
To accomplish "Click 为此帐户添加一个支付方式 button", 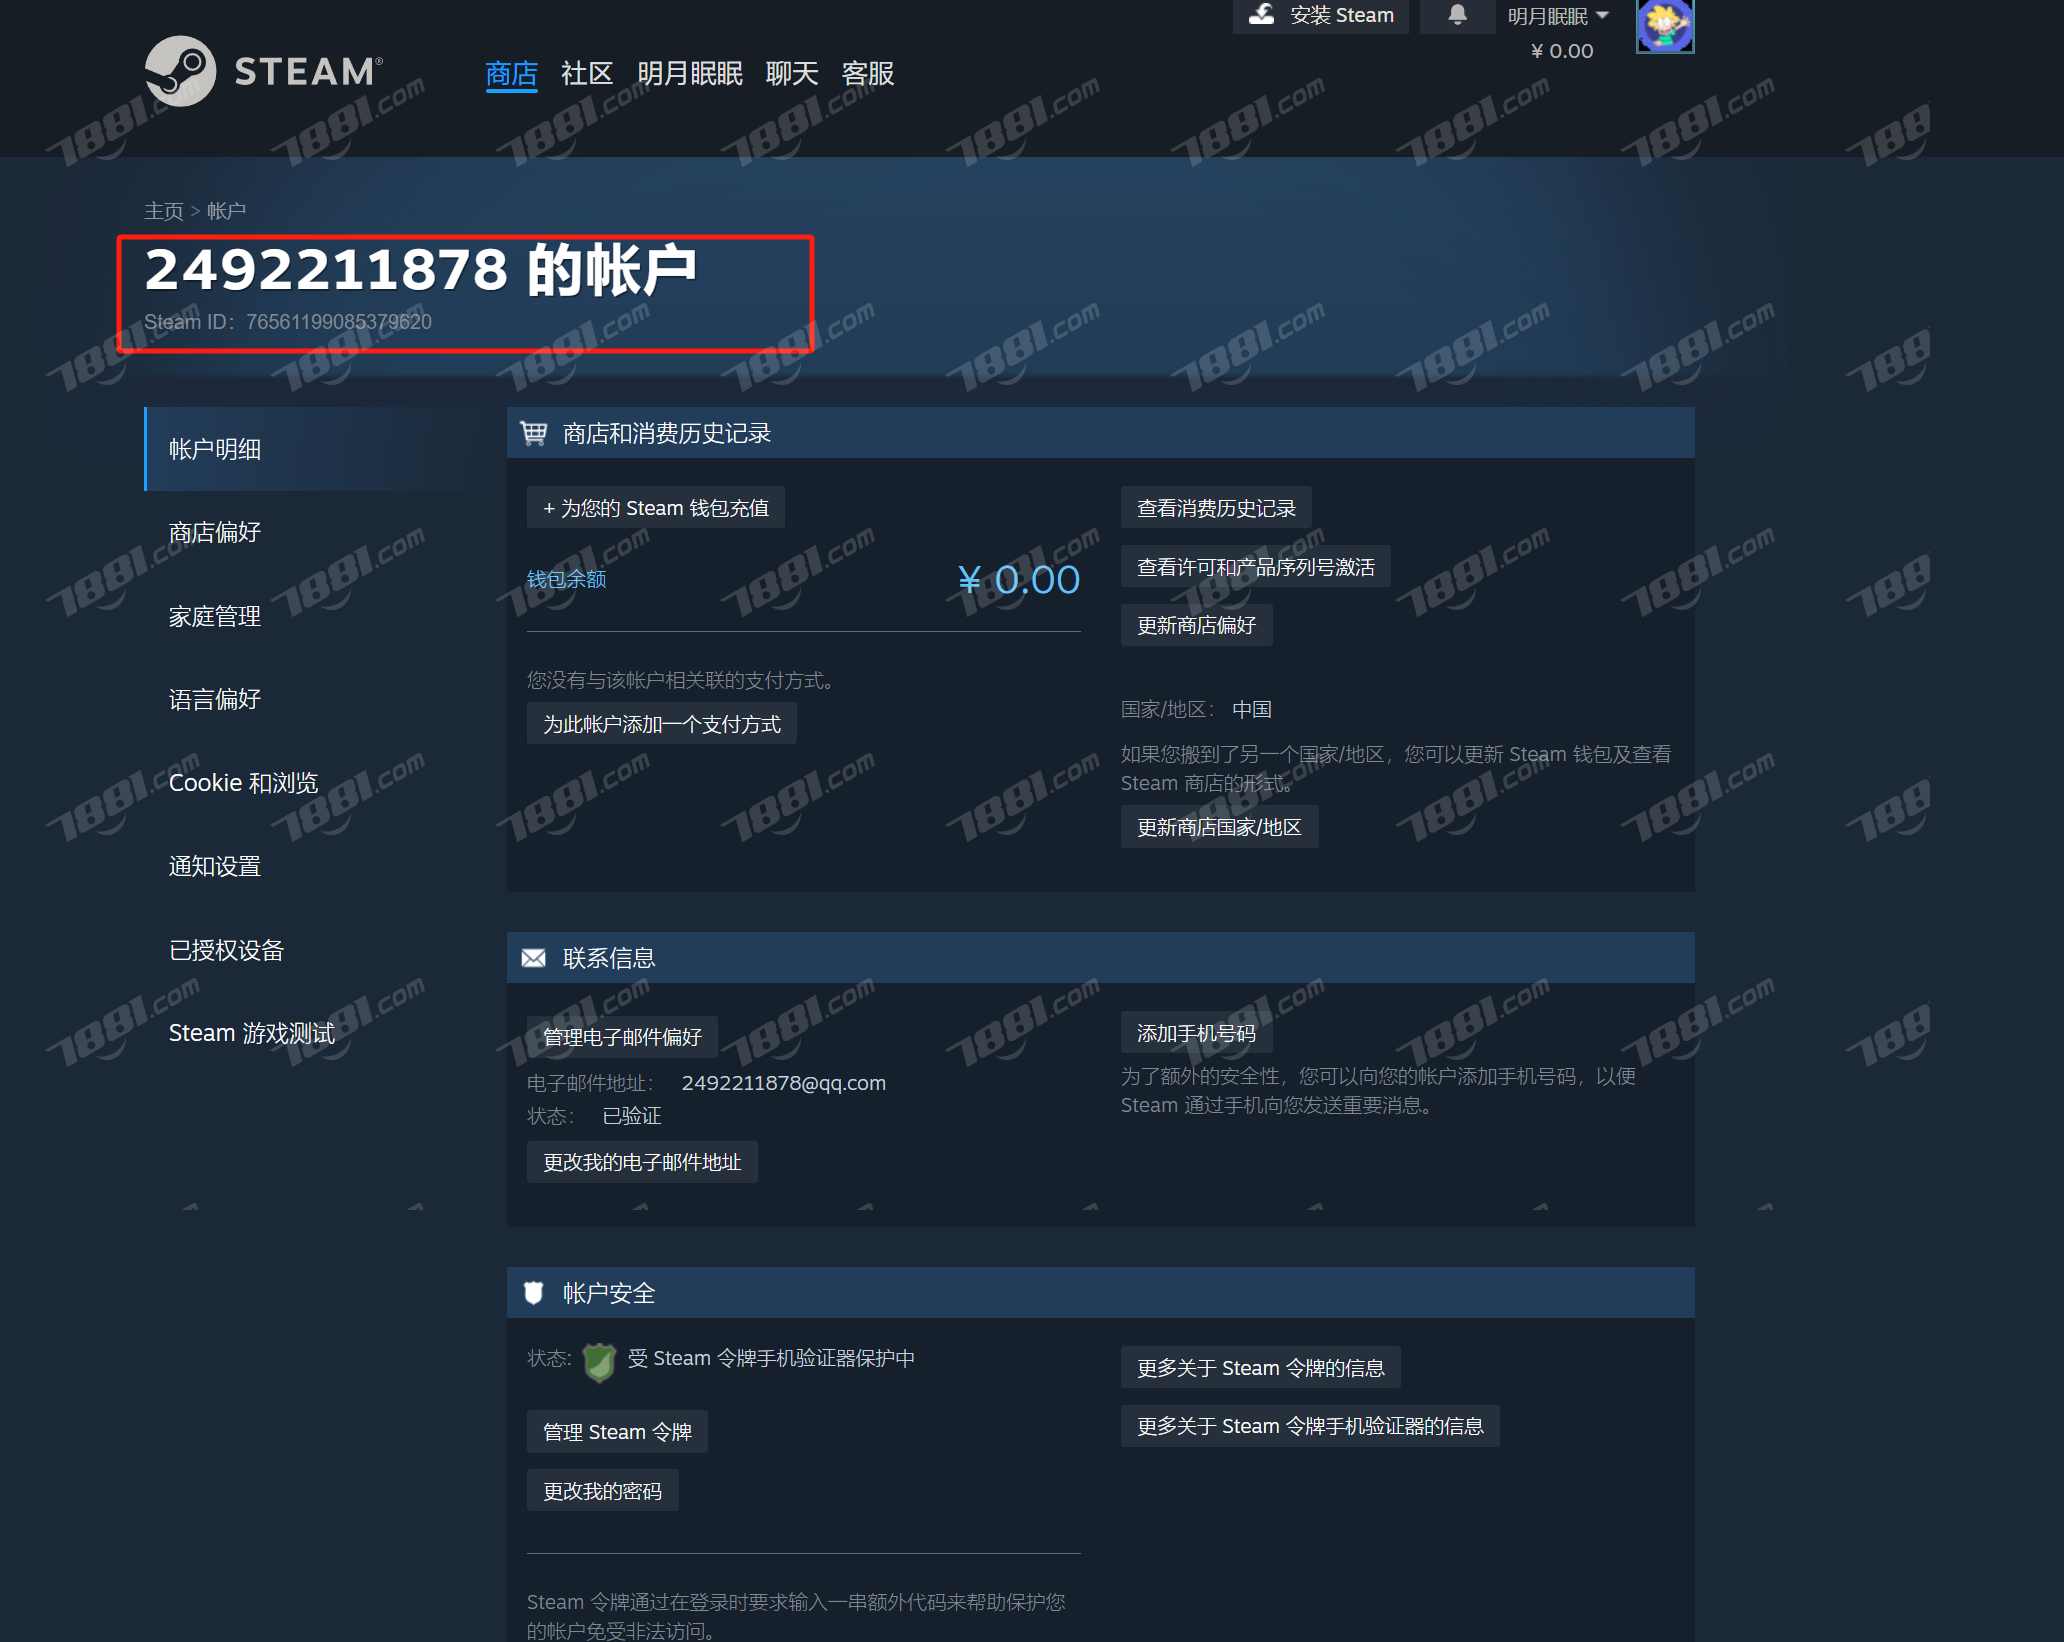I will point(662,724).
